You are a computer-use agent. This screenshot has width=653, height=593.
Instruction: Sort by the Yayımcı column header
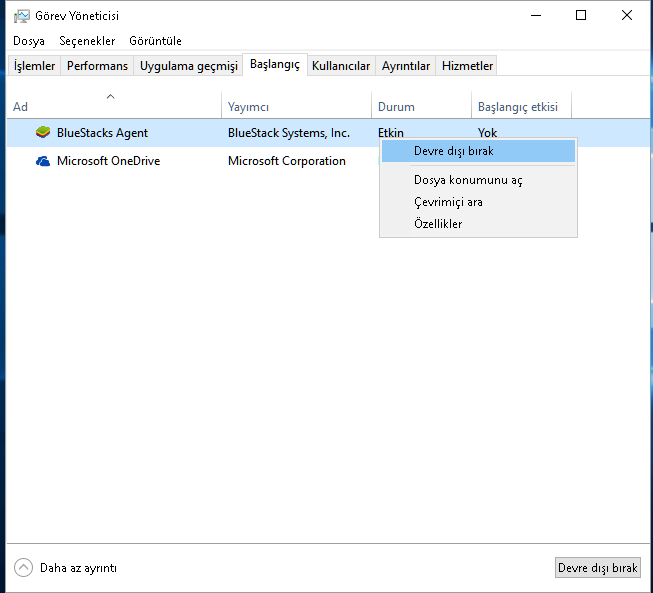[x=249, y=107]
